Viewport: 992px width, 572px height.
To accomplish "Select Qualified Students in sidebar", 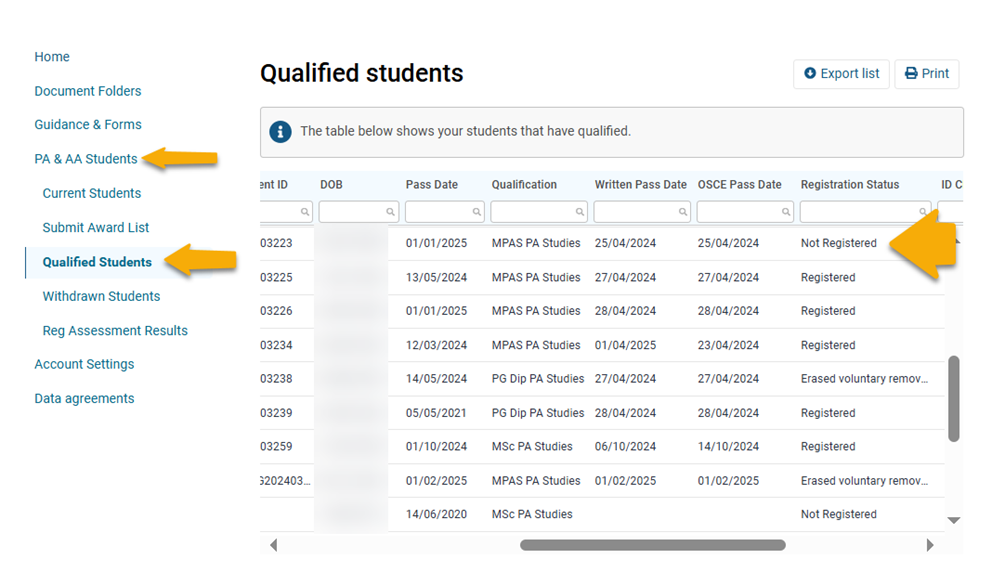I will (x=97, y=262).
